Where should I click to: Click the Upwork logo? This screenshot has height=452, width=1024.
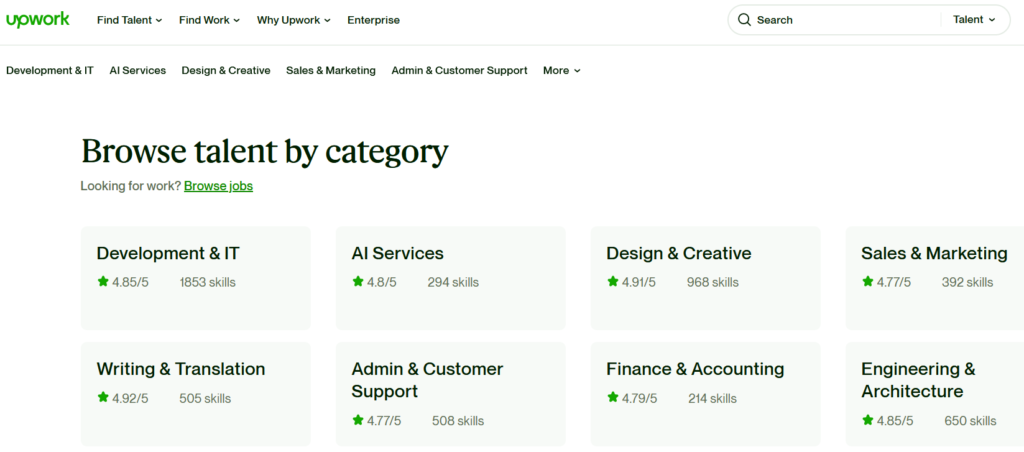tap(38, 20)
